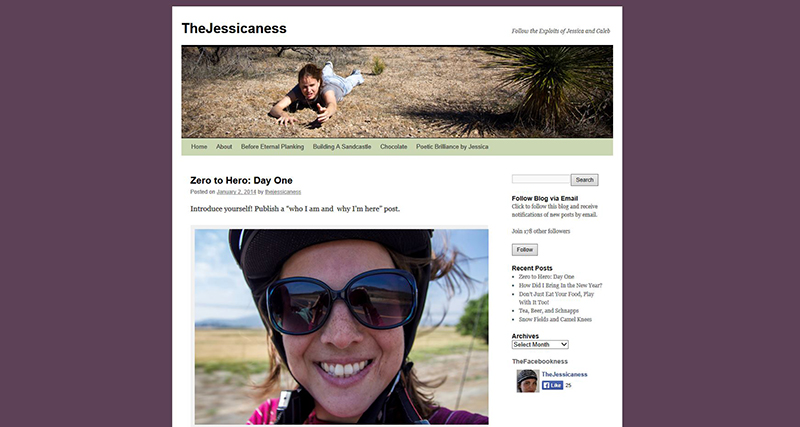Viewport: 800px width, 427px height.
Task: Open Poetic Brilliance by Jessica page
Action: (x=452, y=146)
